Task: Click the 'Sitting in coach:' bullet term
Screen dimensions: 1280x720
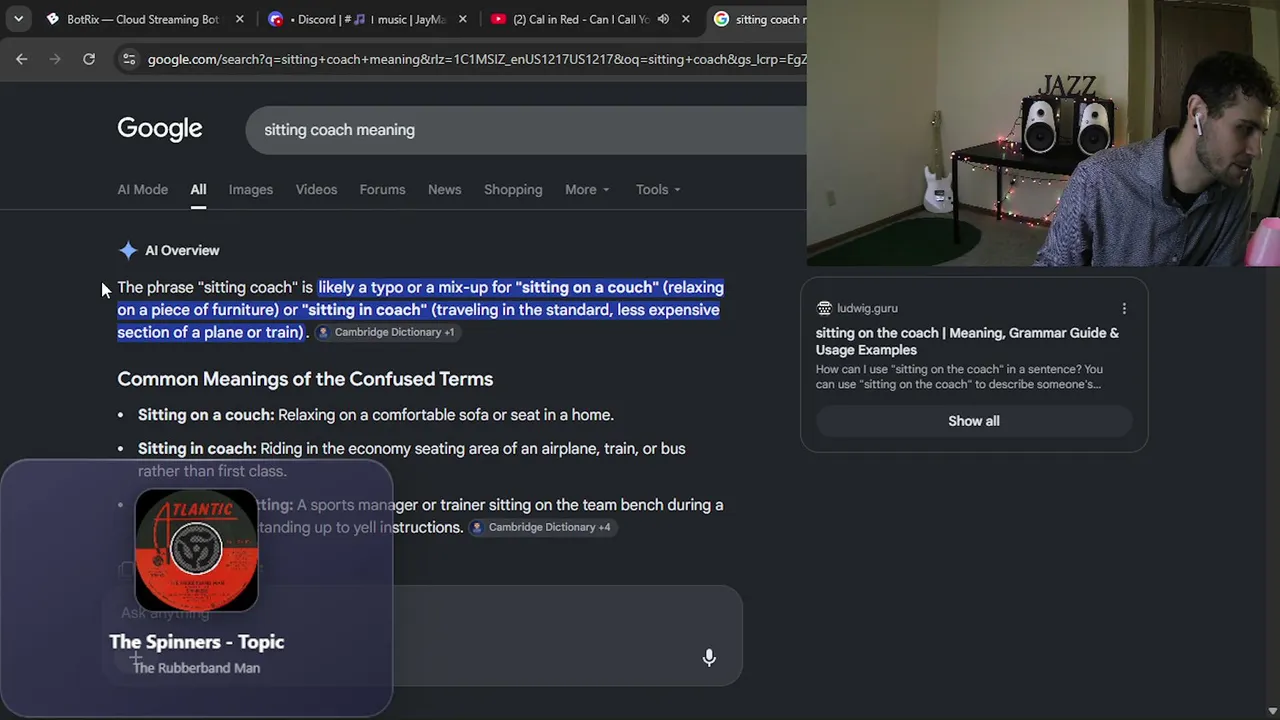Action: [x=197, y=449]
